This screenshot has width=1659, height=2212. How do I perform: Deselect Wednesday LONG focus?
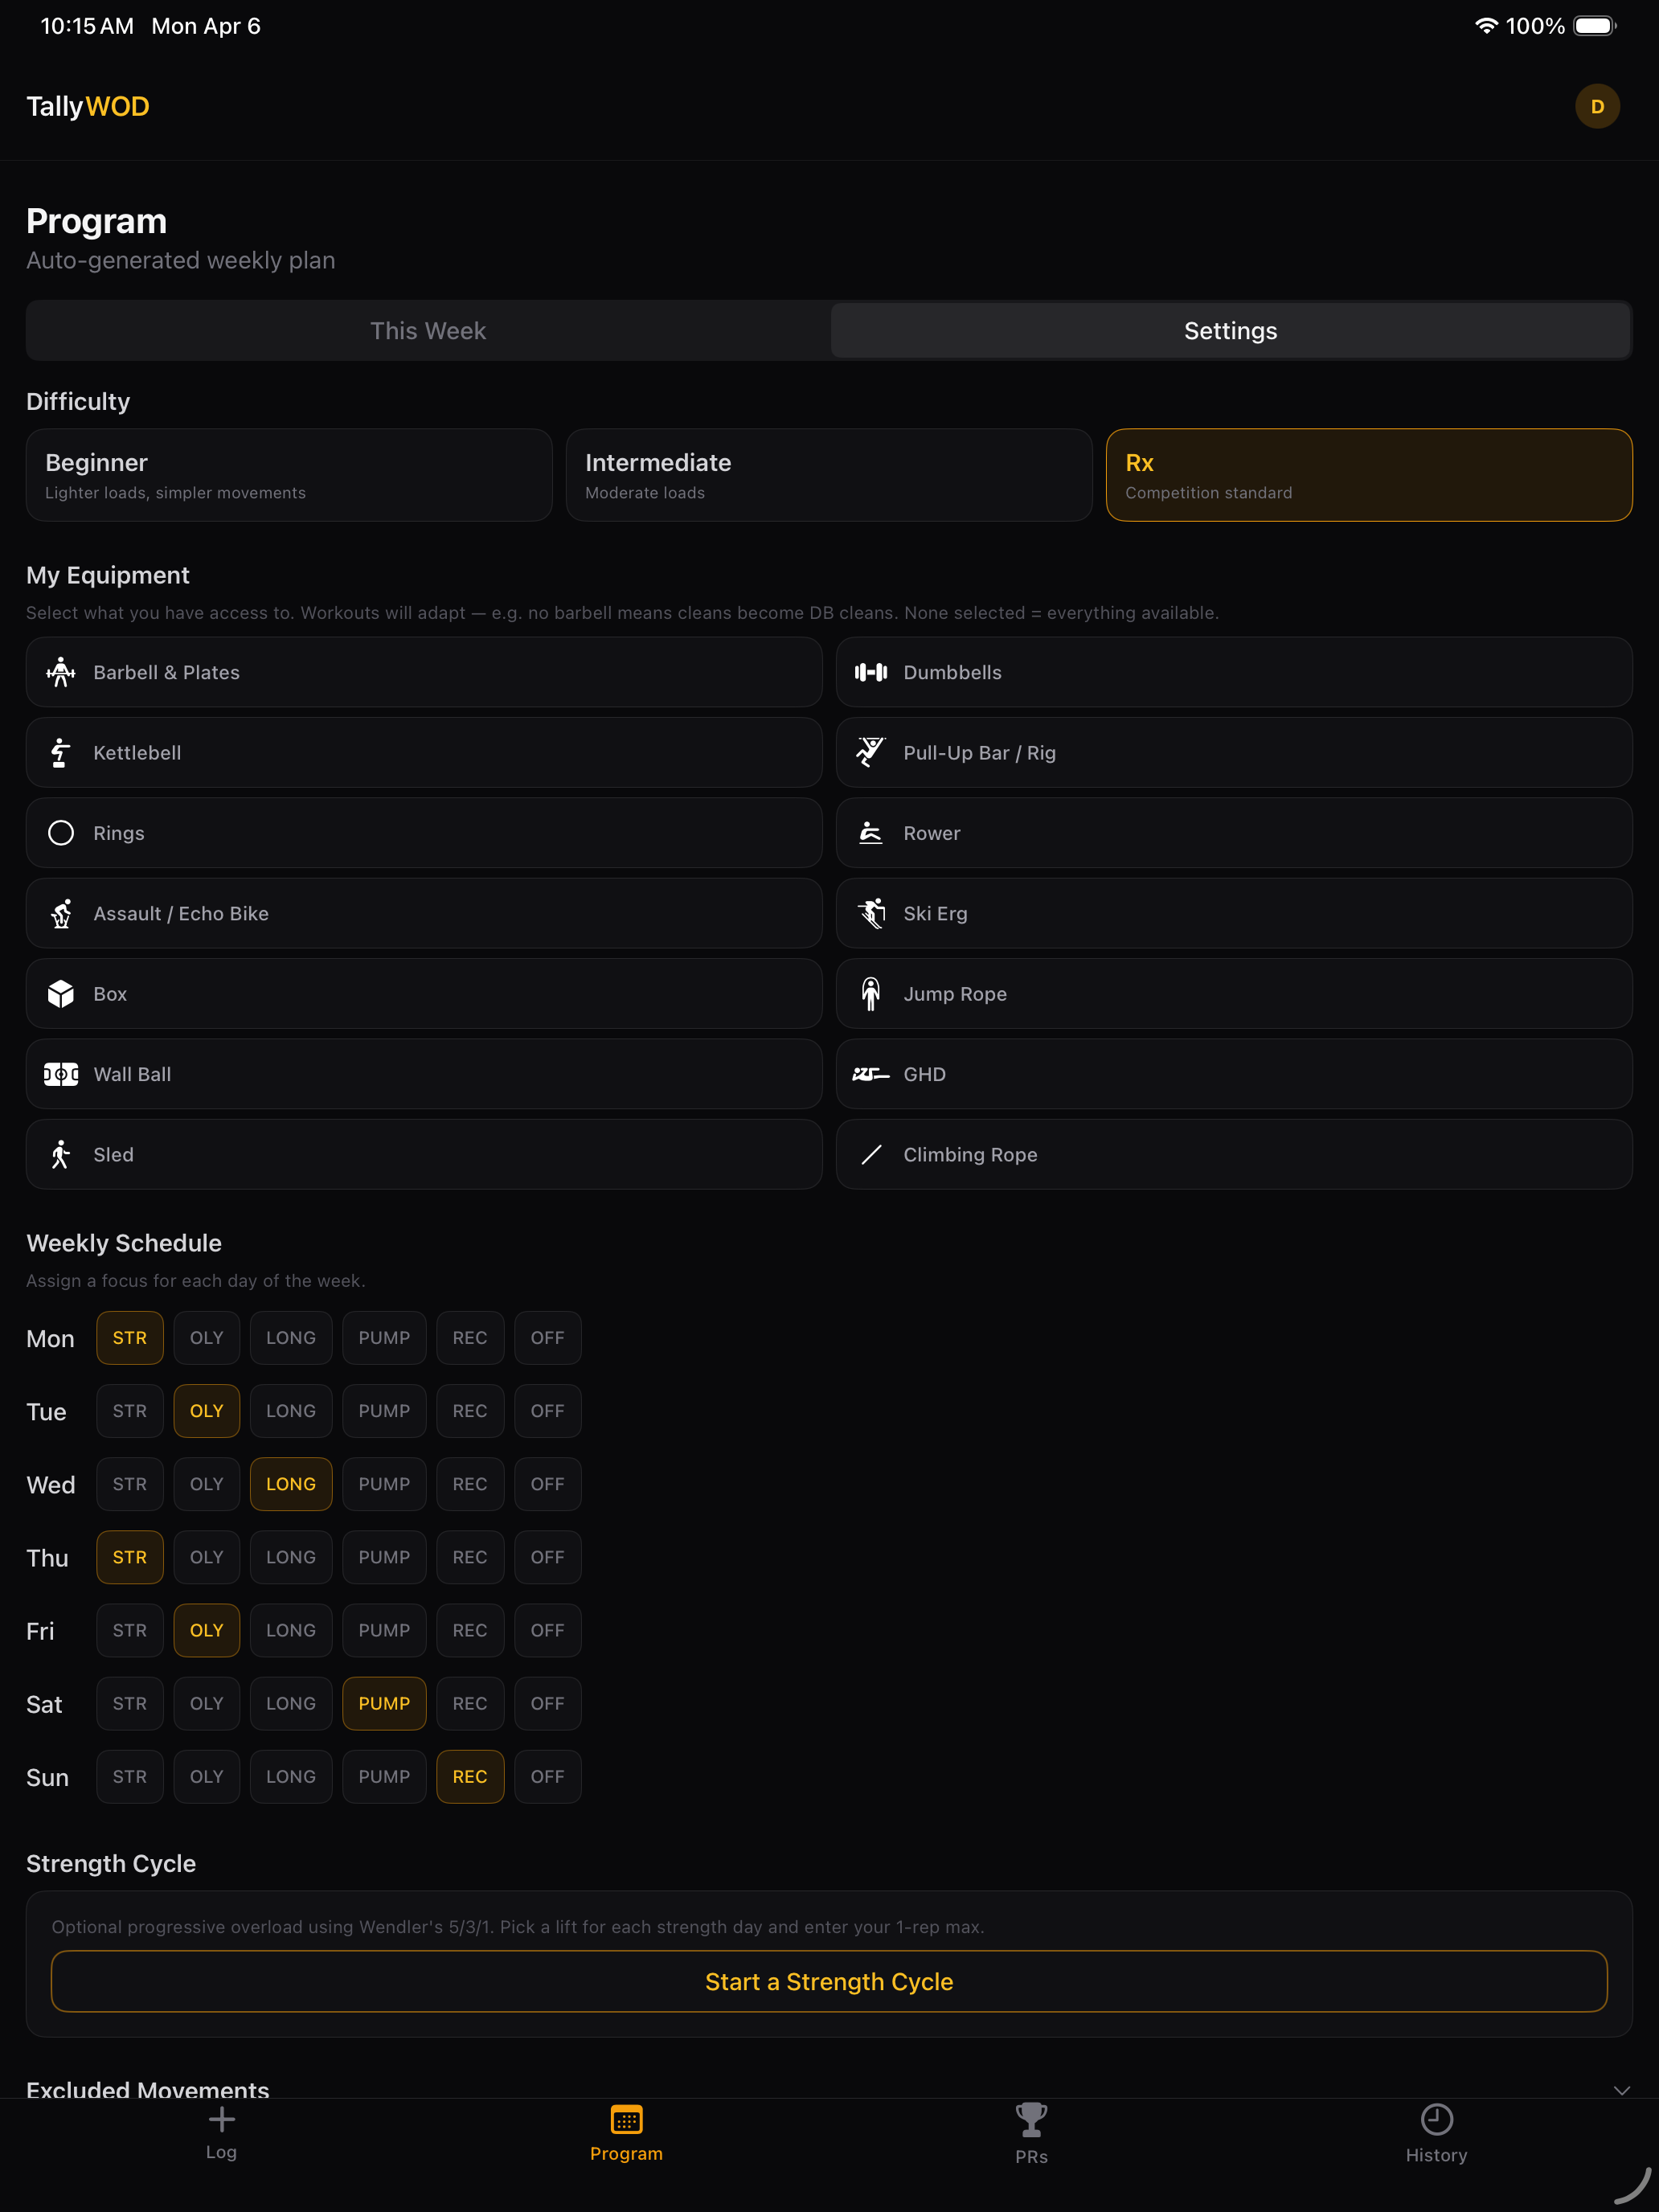(x=291, y=1484)
